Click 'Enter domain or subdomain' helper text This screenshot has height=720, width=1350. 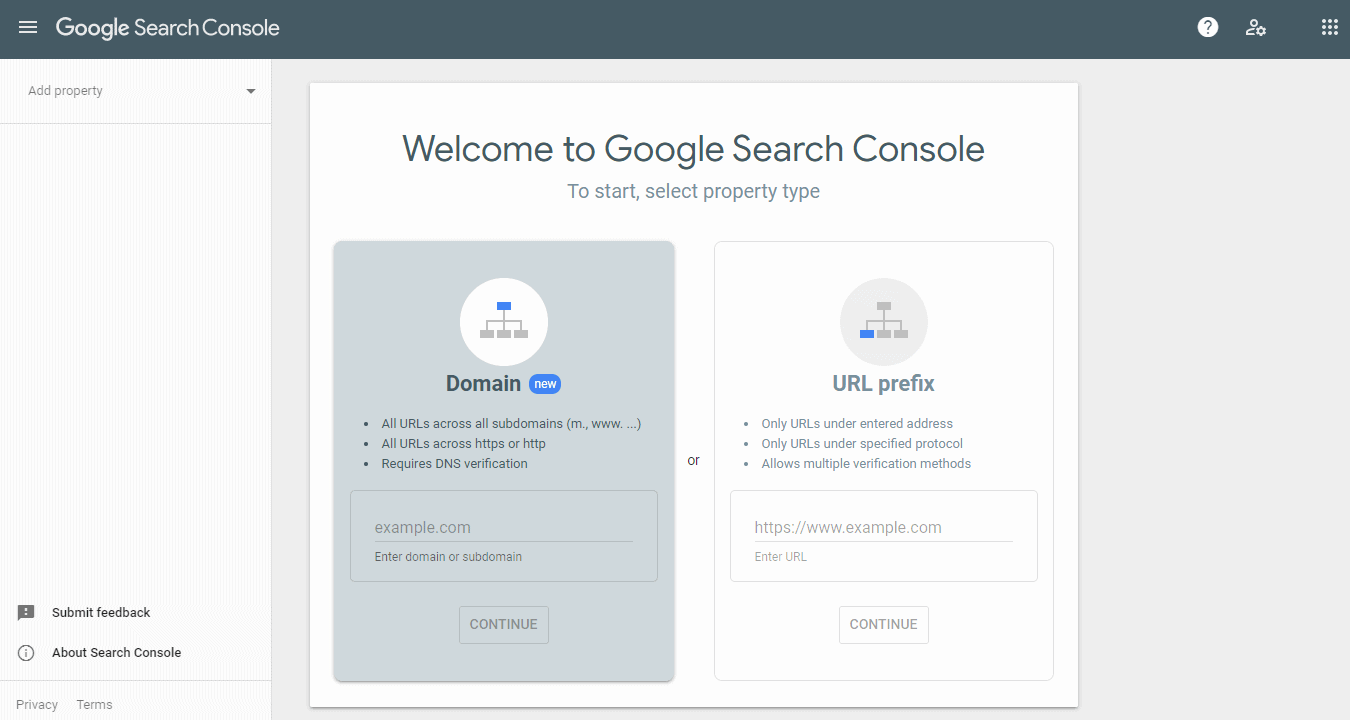(448, 557)
